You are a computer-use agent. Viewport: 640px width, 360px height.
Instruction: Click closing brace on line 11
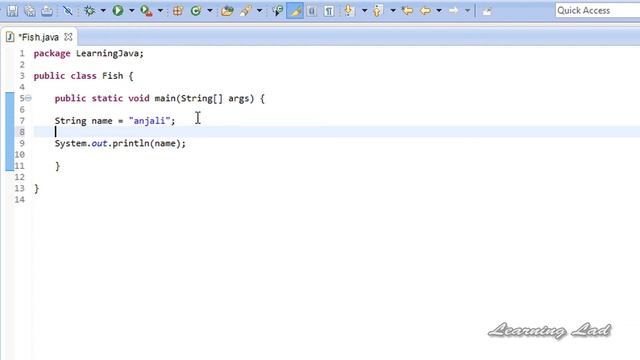58,166
